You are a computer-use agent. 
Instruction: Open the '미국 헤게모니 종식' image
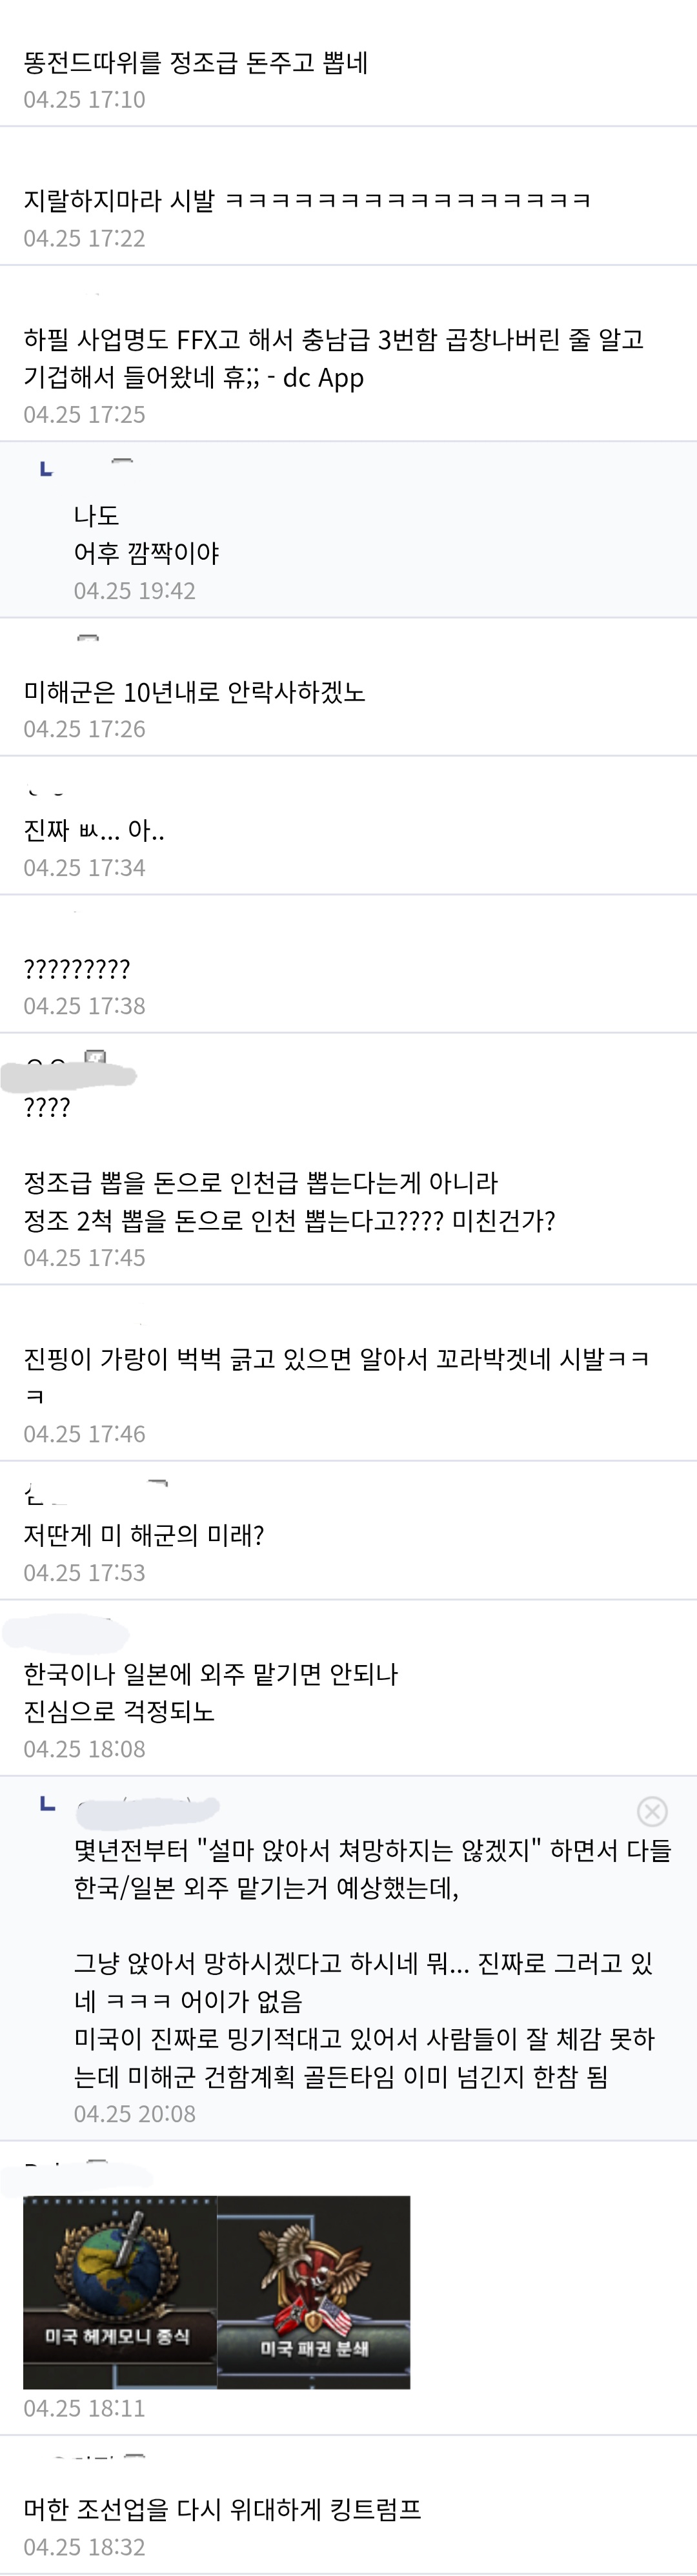click(x=120, y=2292)
